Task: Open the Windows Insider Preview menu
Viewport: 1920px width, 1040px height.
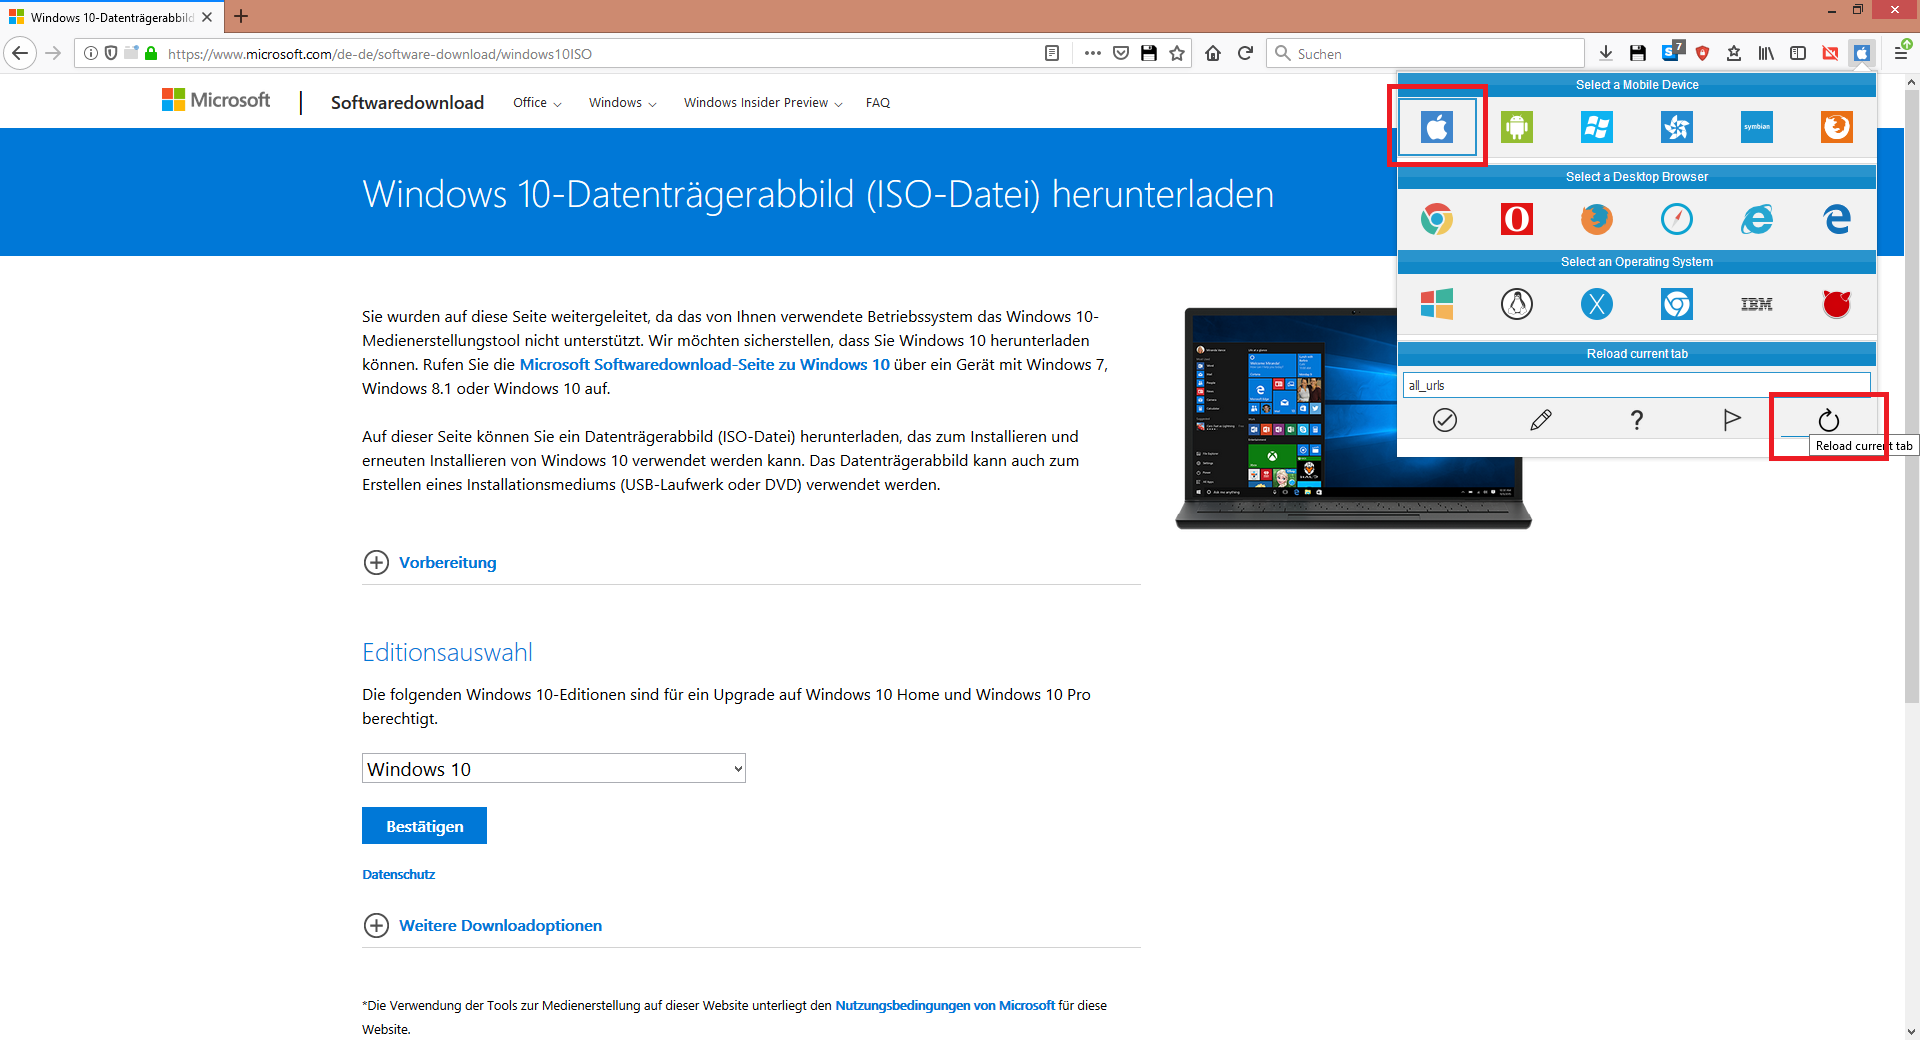Action: (x=763, y=103)
